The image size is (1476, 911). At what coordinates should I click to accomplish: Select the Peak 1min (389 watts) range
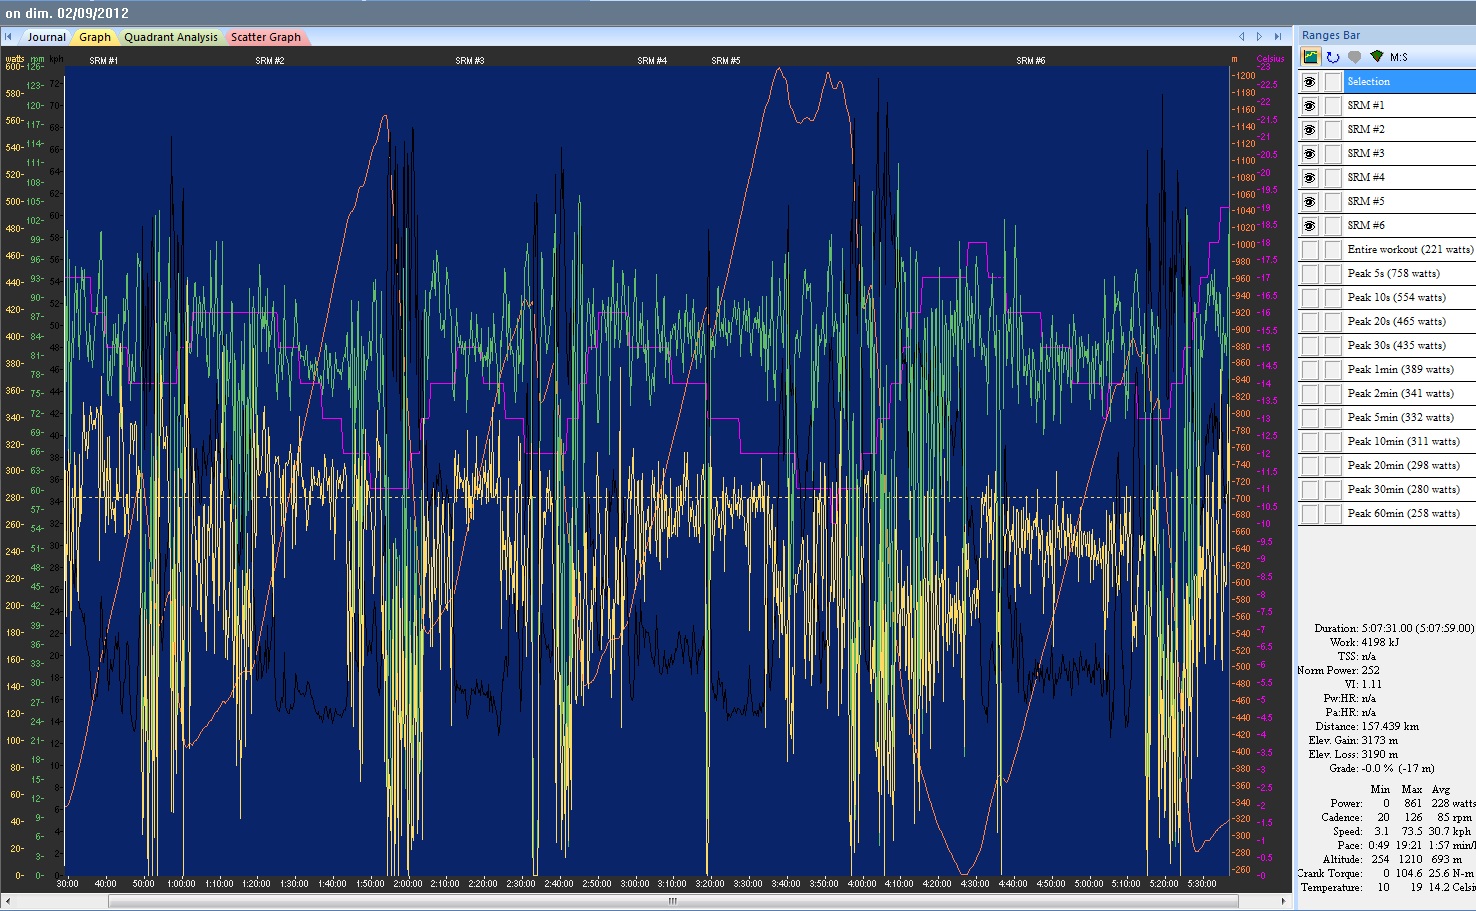point(1400,370)
